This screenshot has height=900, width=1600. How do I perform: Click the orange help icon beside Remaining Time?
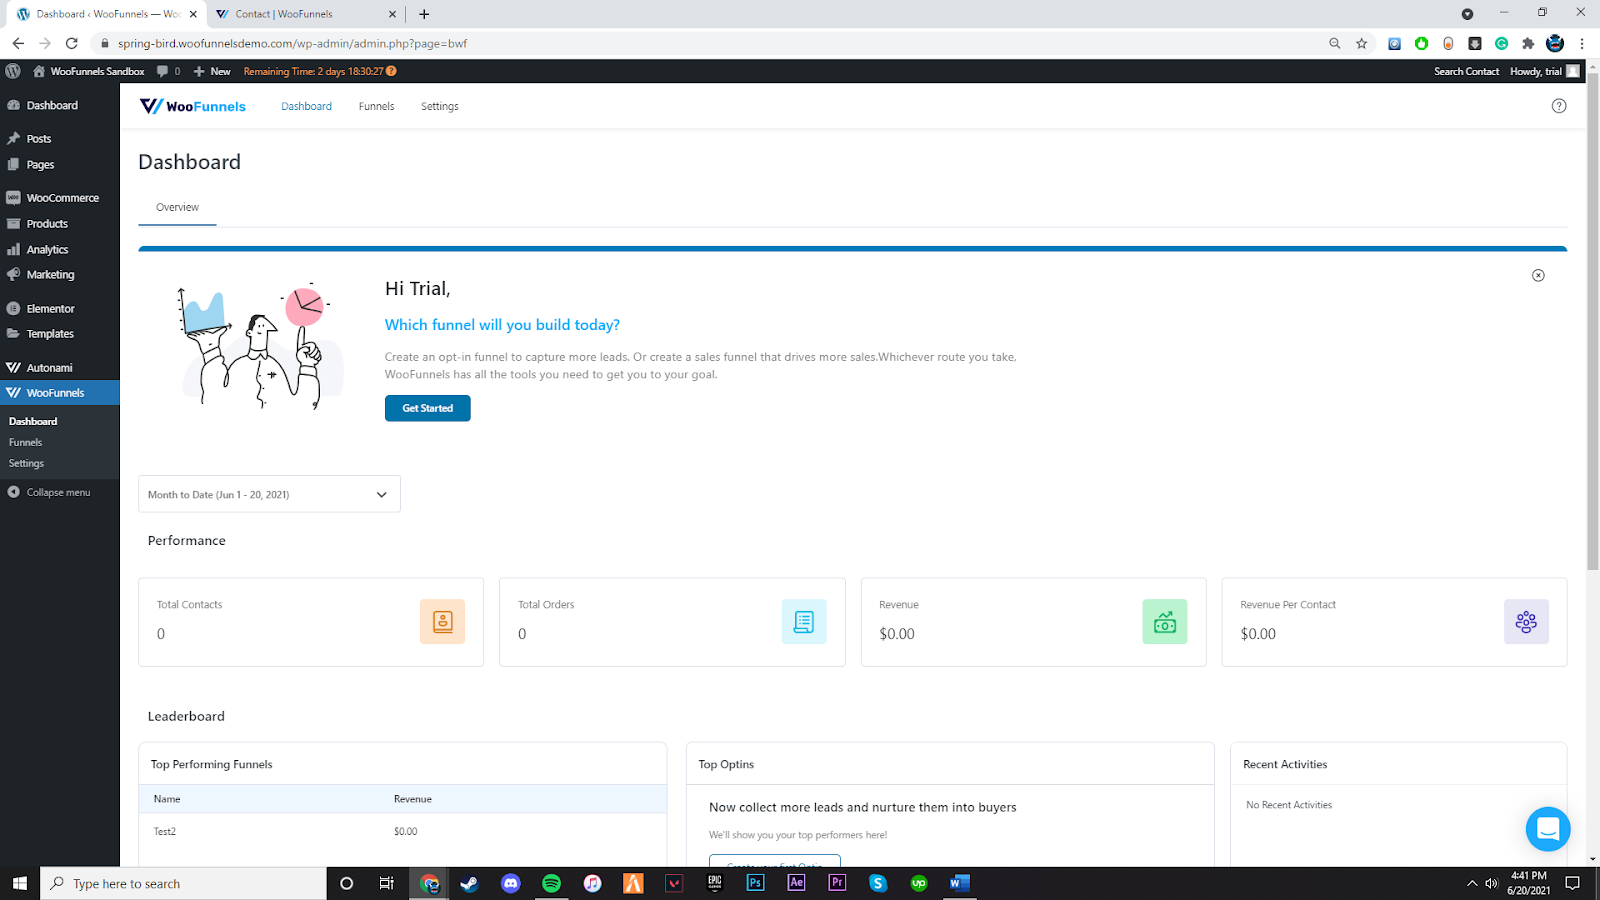[x=391, y=71]
